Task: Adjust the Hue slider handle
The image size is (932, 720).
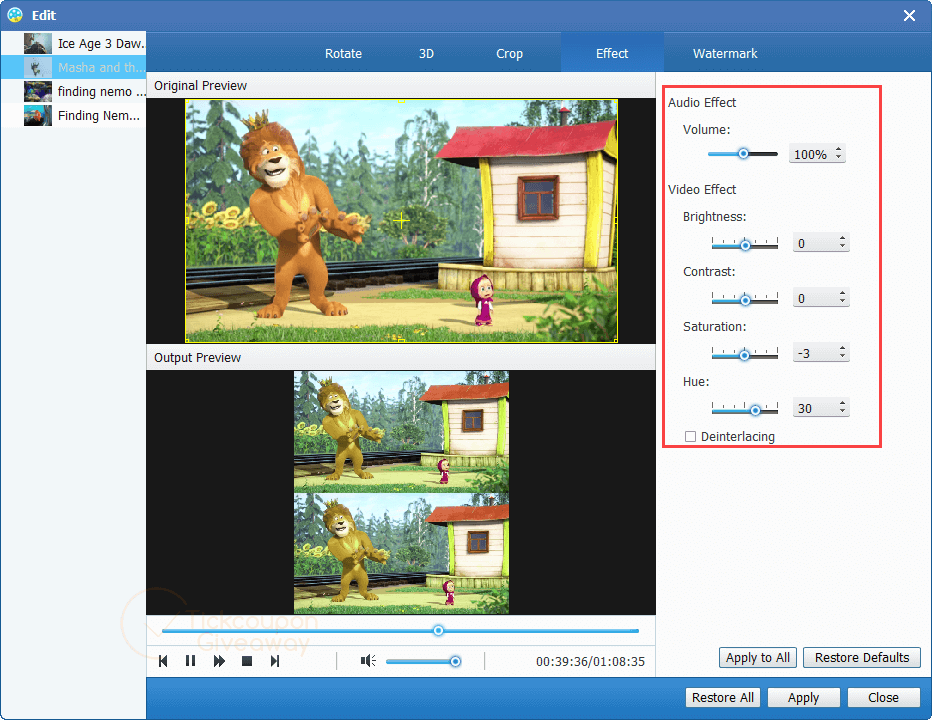Action: click(x=755, y=410)
